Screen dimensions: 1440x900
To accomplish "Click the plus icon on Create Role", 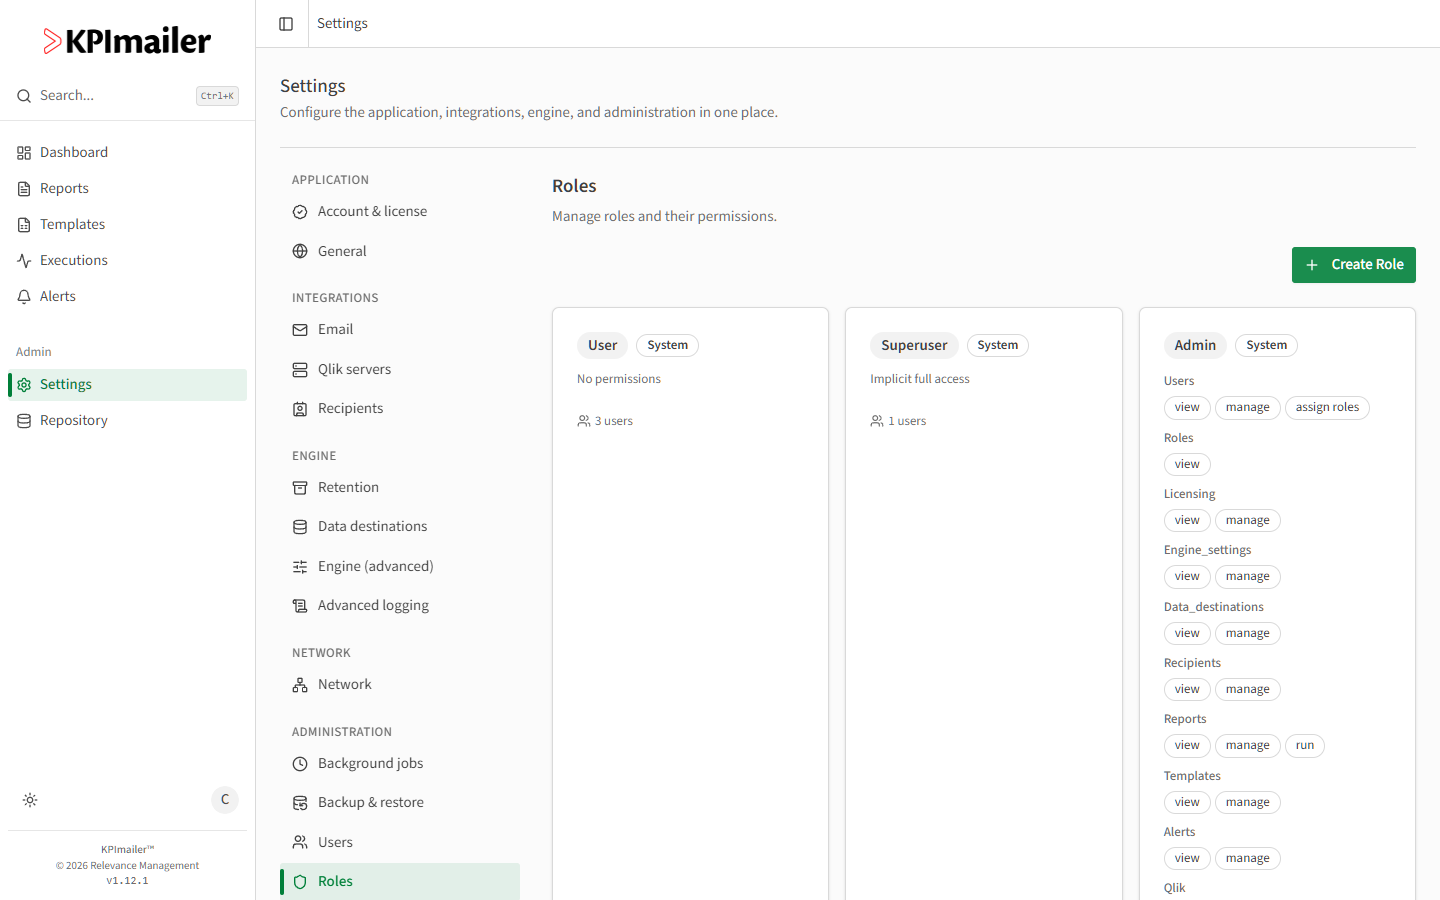I will coord(1312,265).
